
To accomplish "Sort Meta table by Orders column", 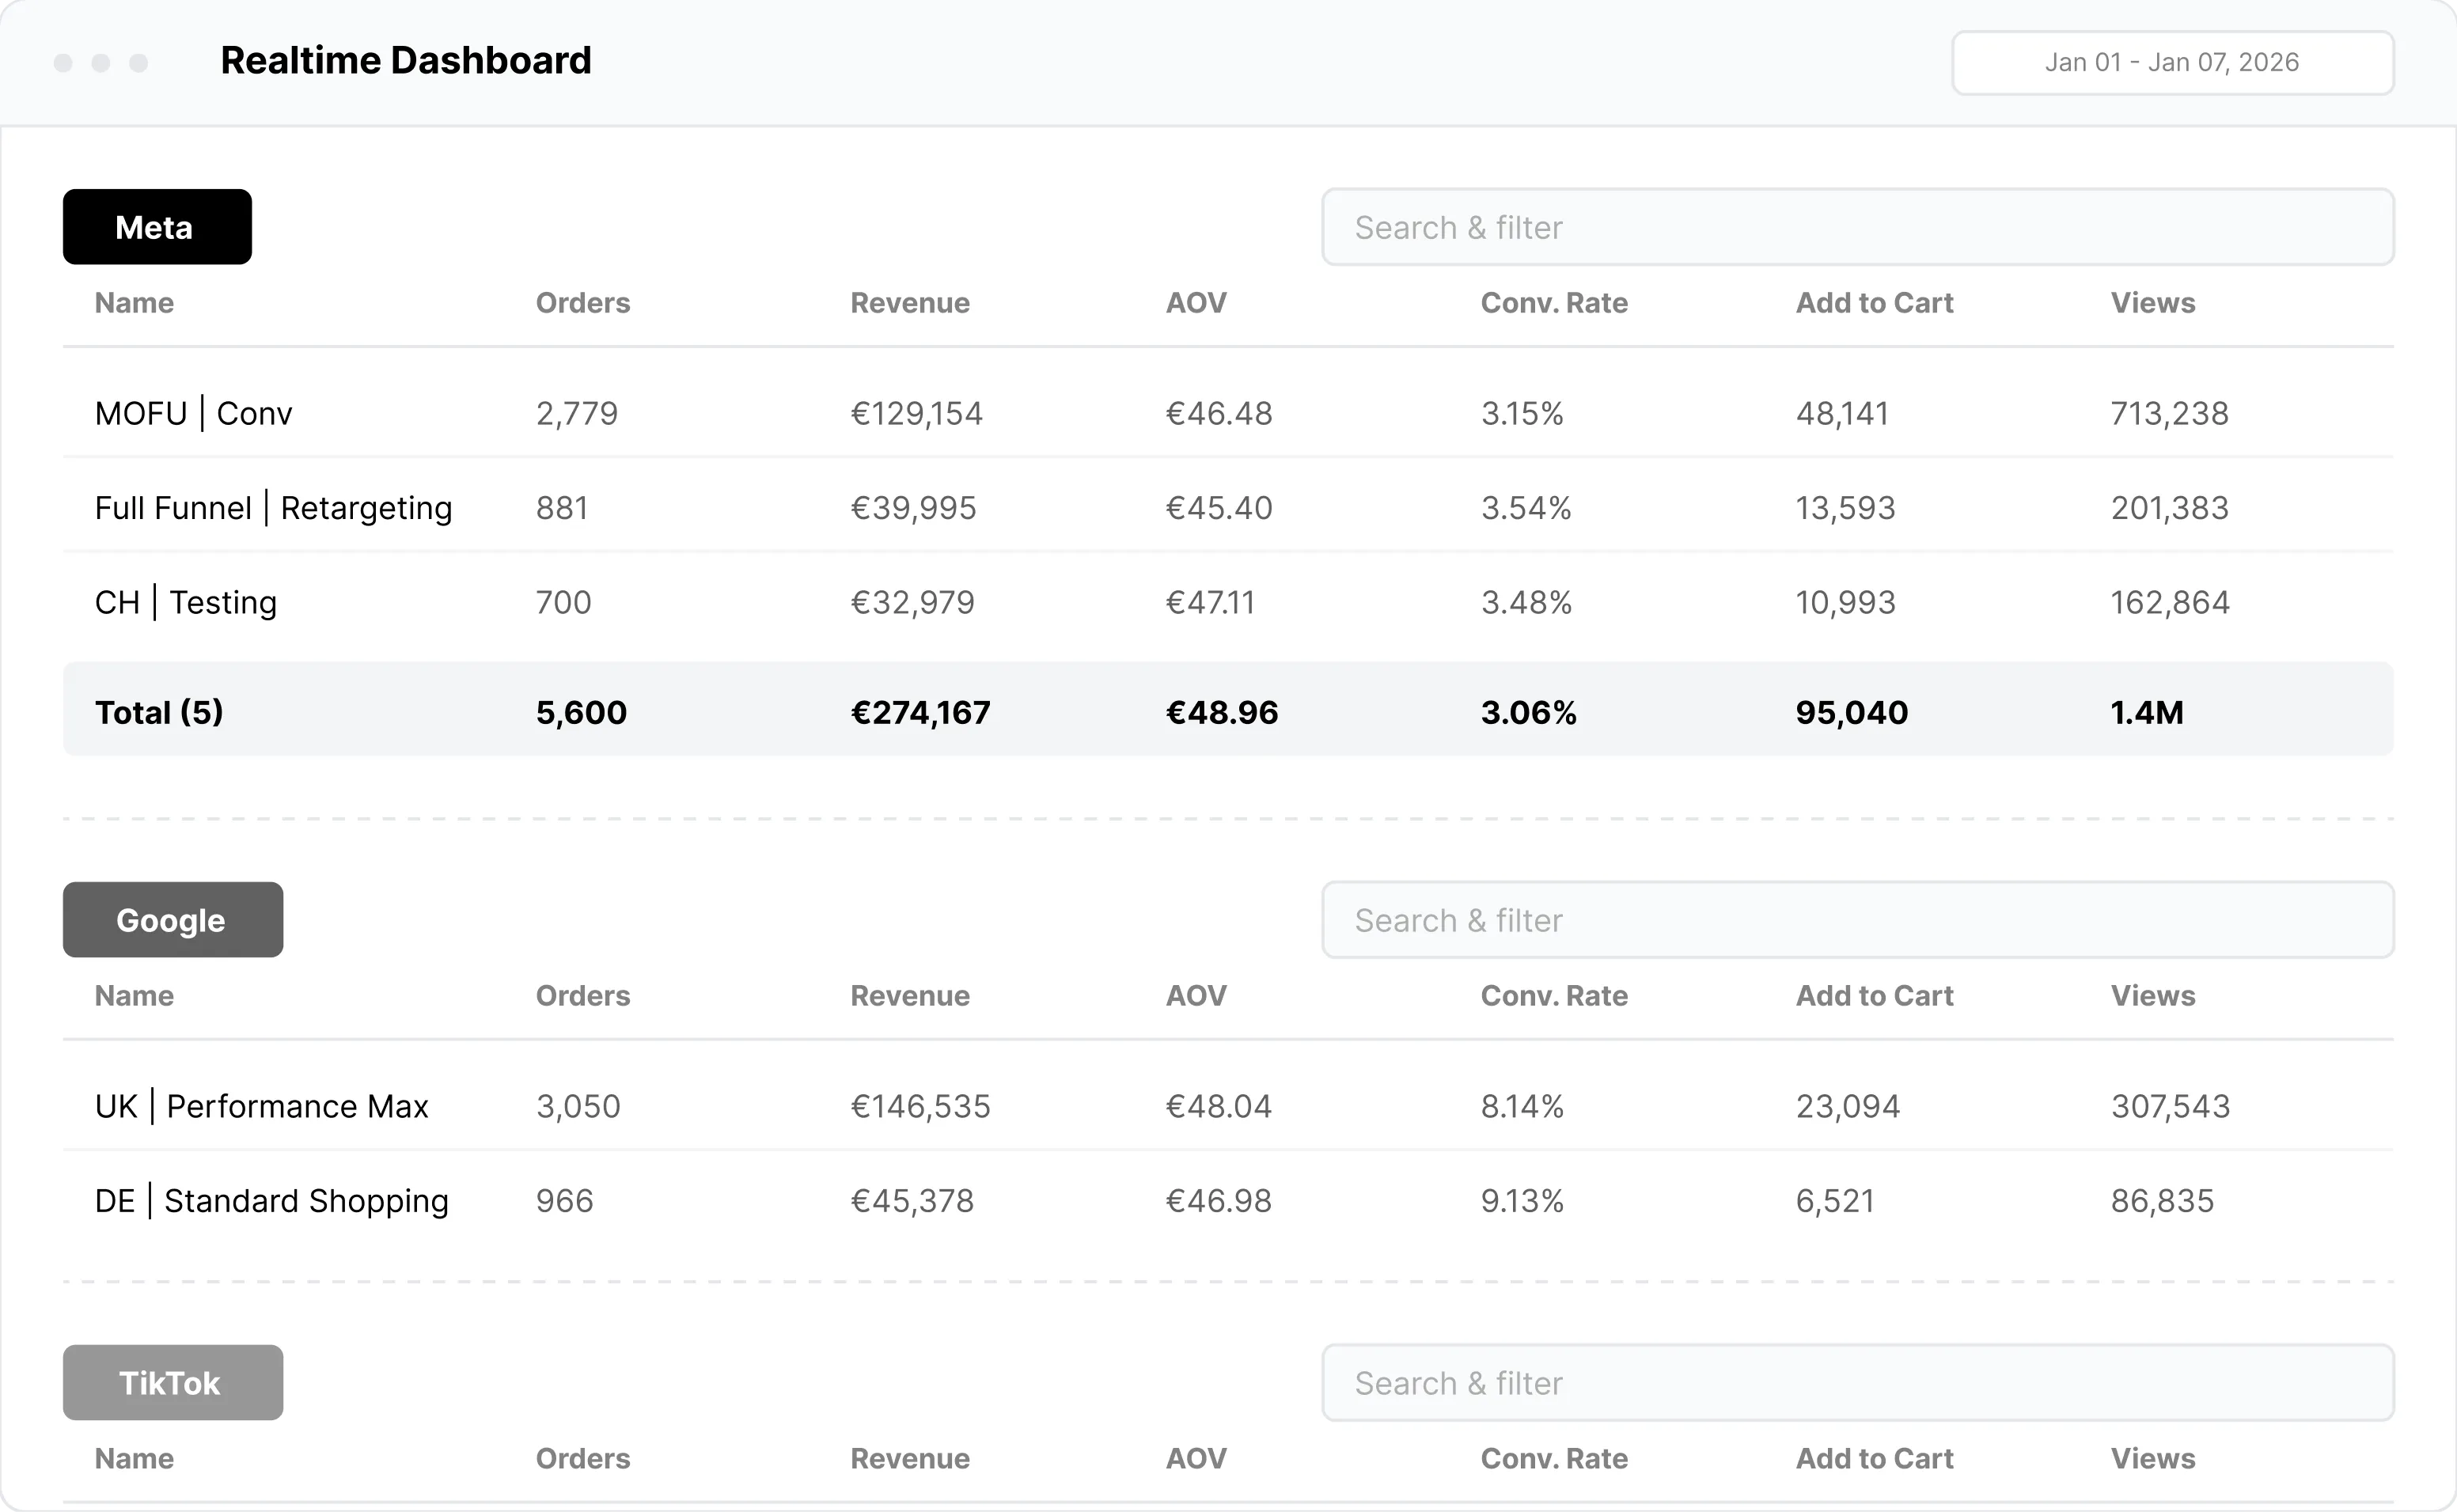I will [x=583, y=303].
